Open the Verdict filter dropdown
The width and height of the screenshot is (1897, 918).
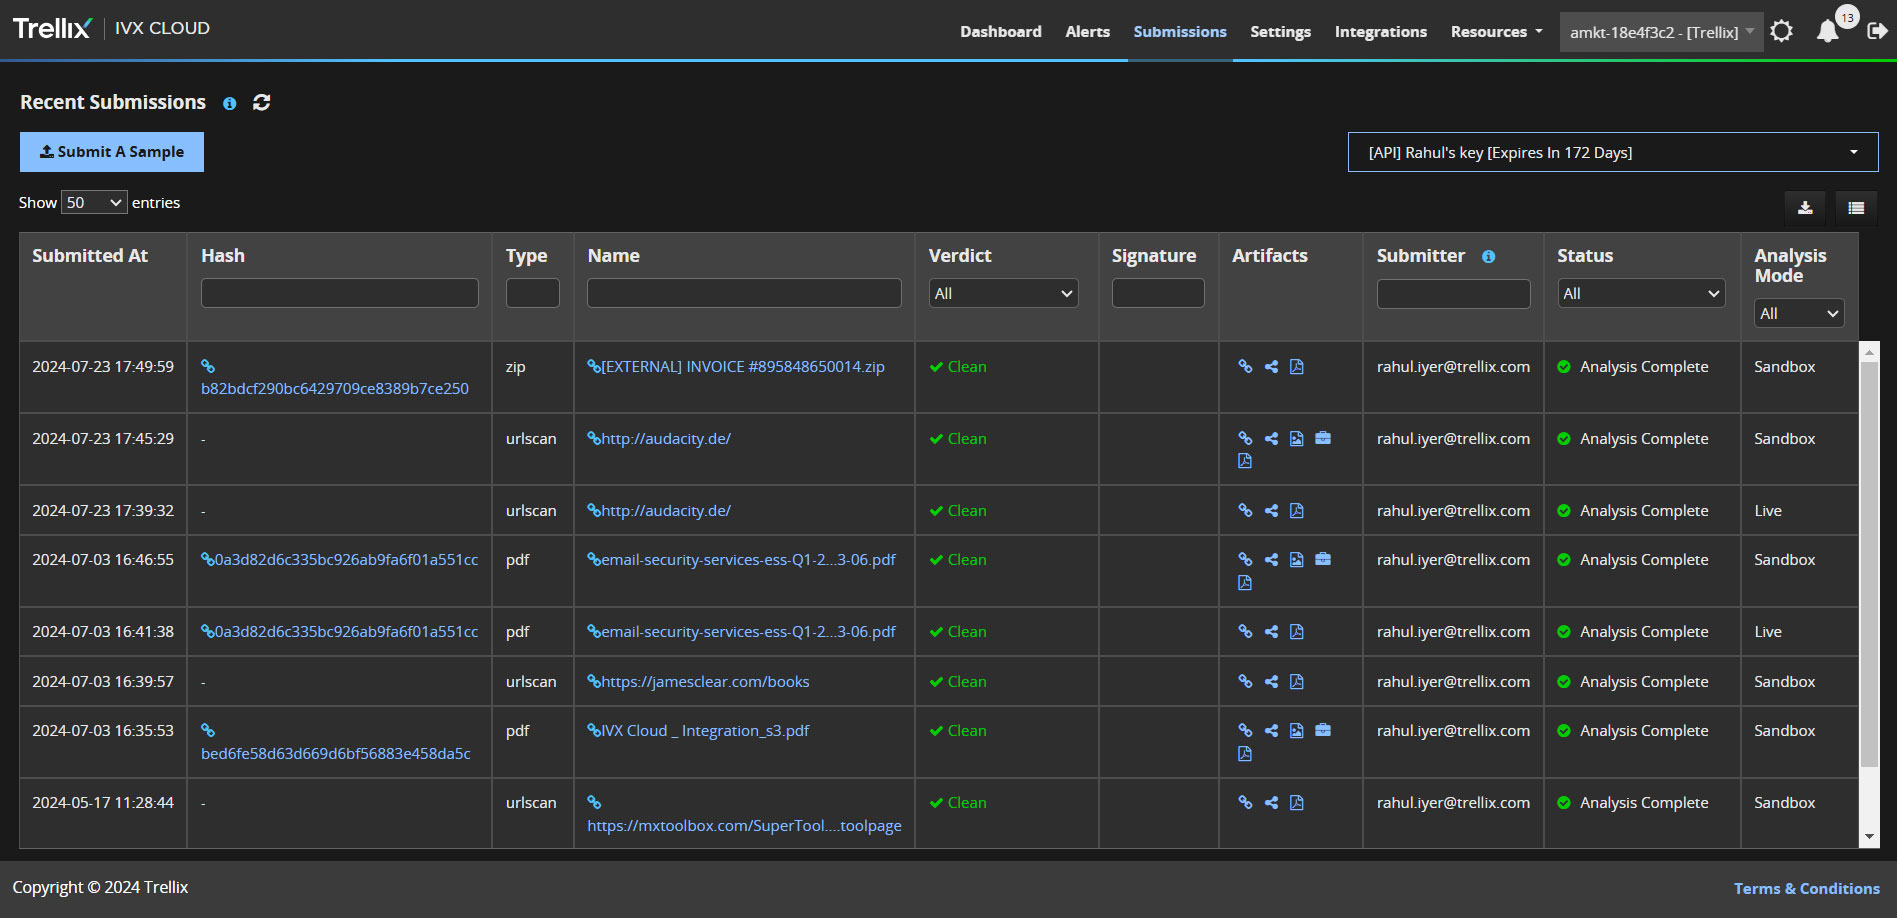pyautogui.click(x=1004, y=293)
